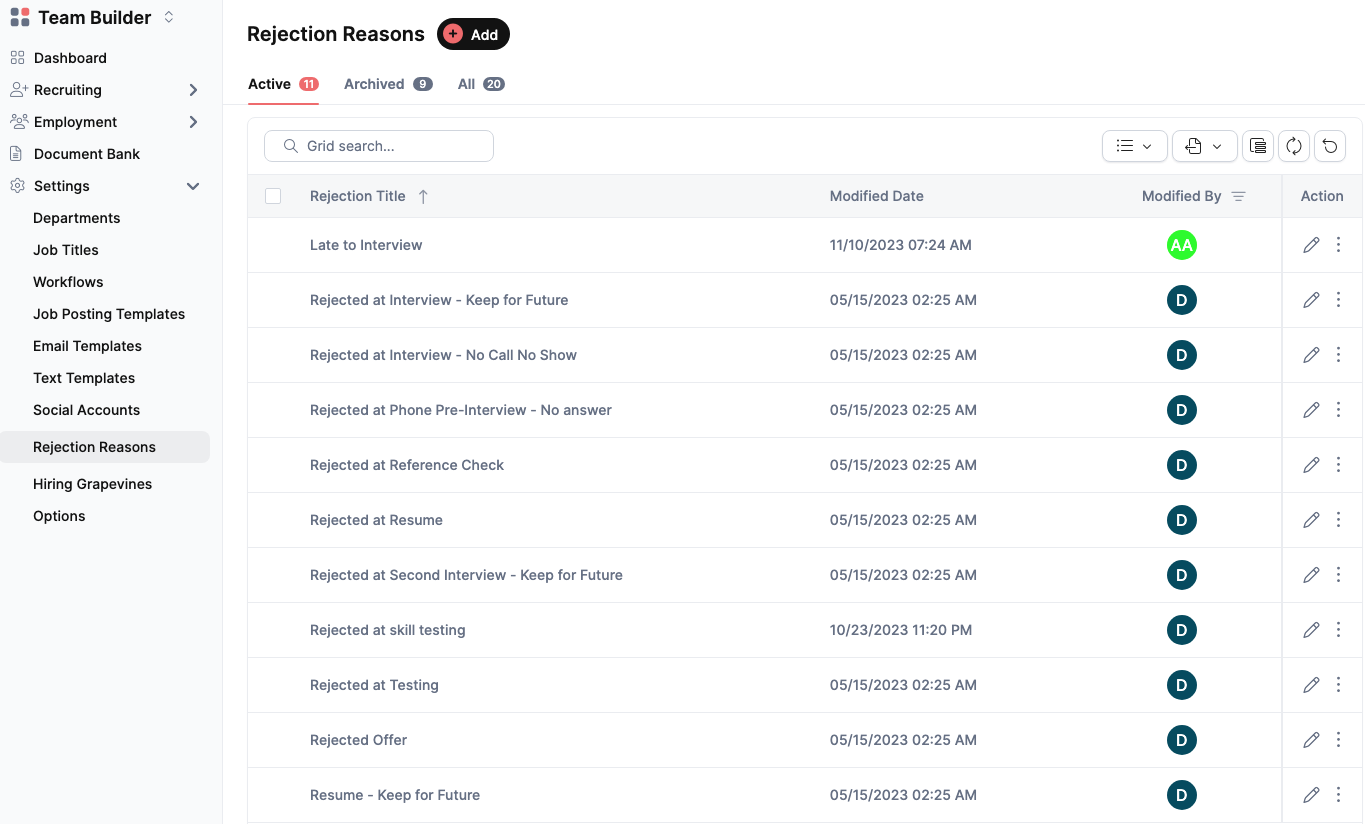Edit the Resume - Keep for Future reason
Screen dimensions: 1365x824
[x=1311, y=795]
